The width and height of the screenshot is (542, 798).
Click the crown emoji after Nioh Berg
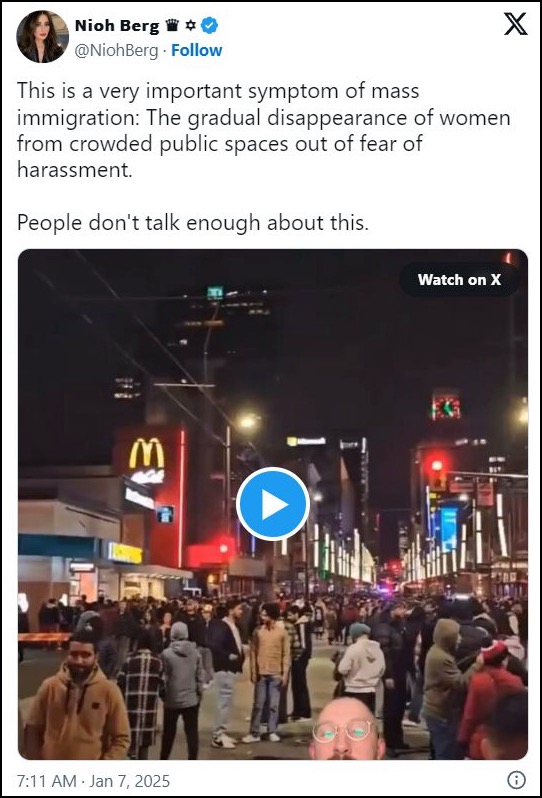[173, 25]
